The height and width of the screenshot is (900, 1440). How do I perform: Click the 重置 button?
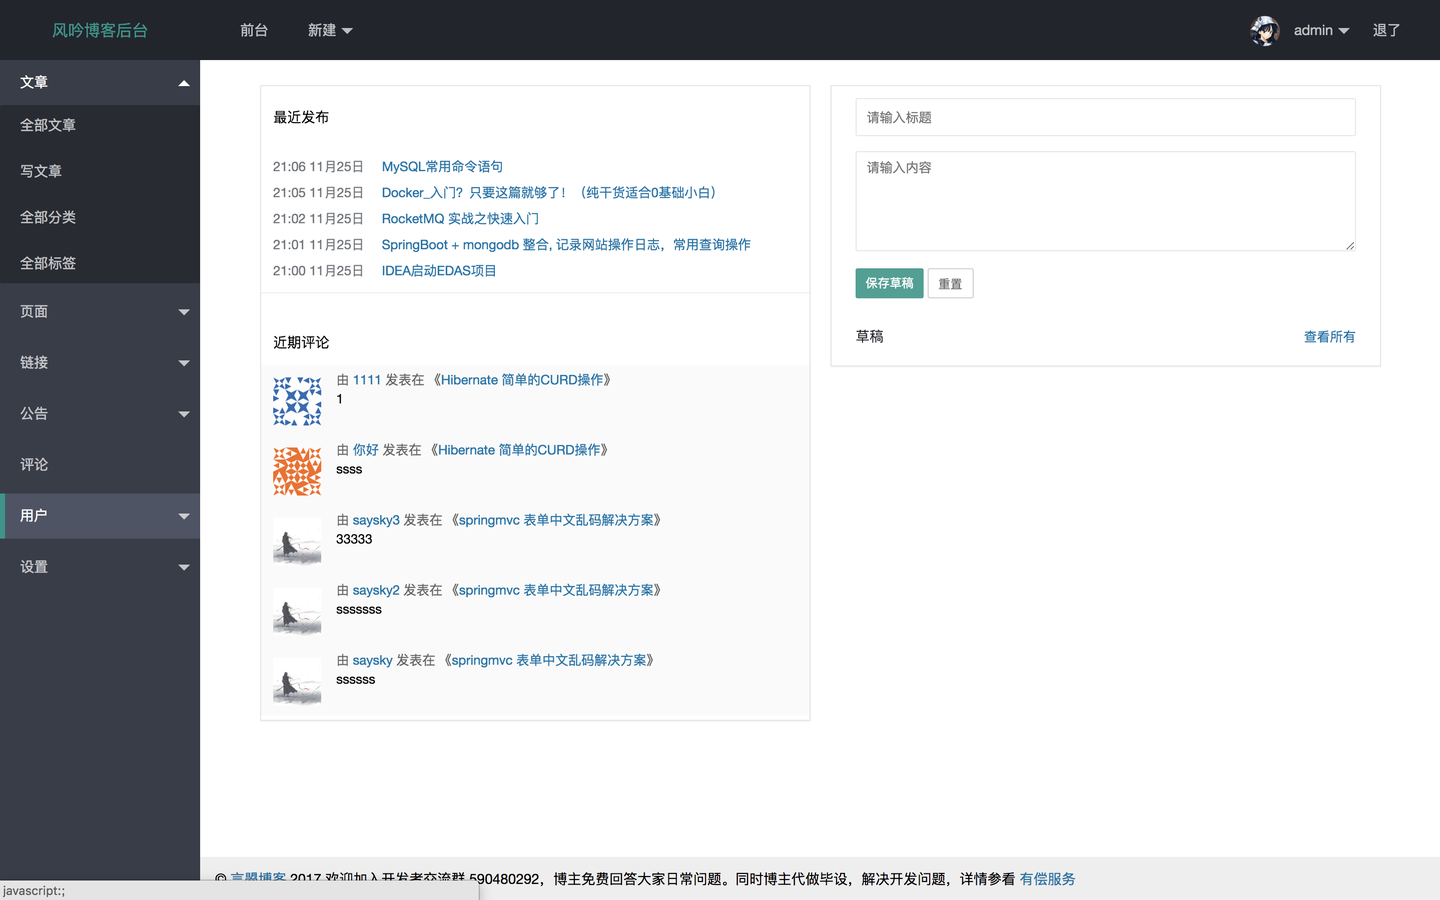(949, 283)
